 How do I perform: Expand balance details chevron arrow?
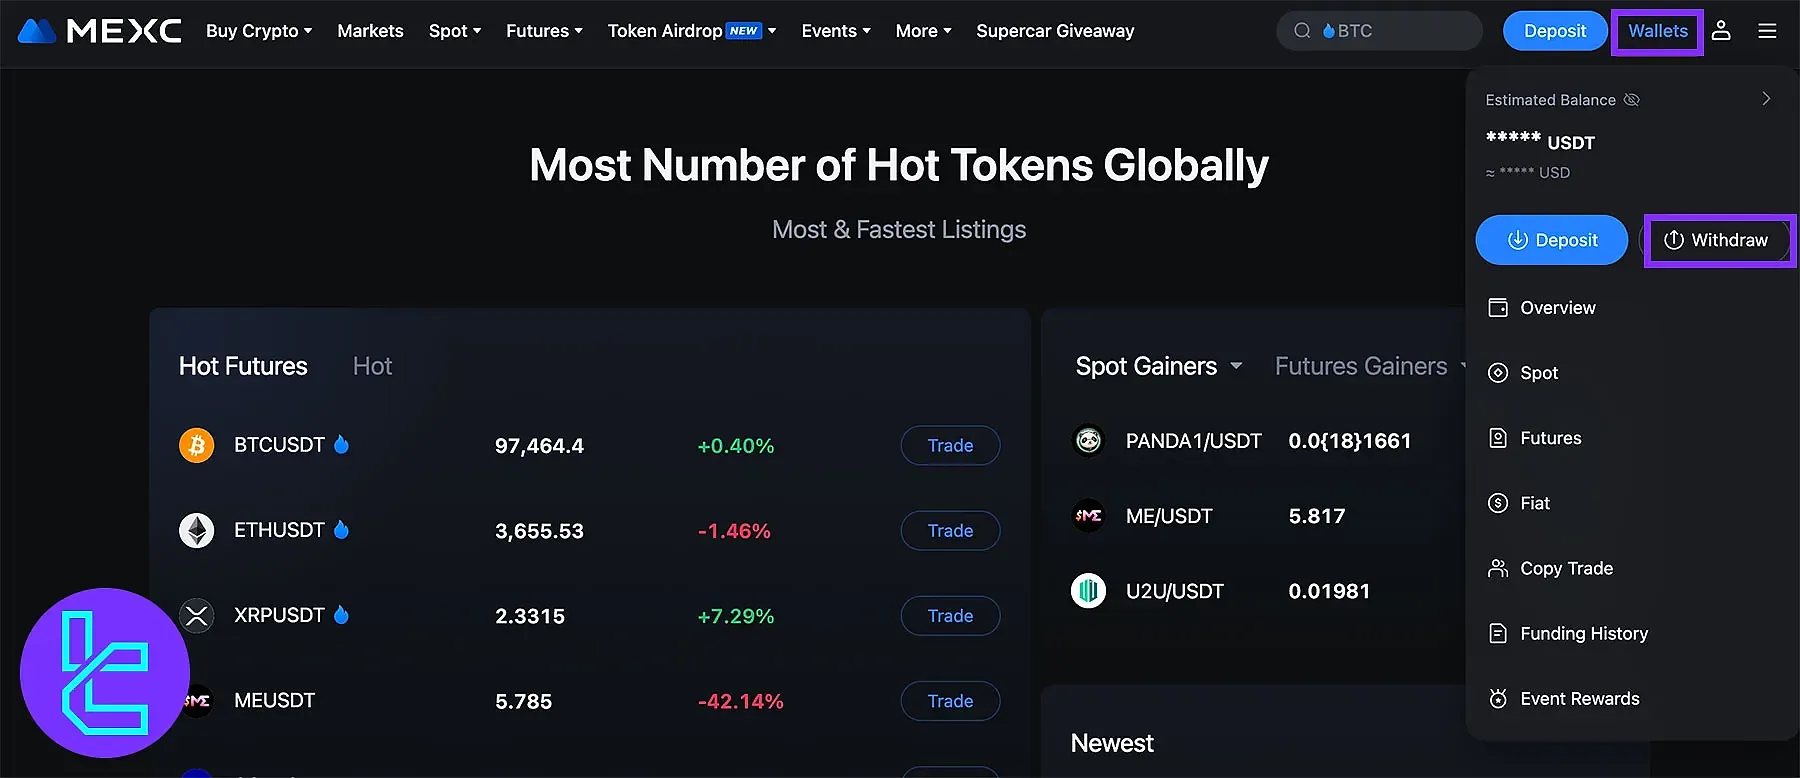pos(1766,99)
